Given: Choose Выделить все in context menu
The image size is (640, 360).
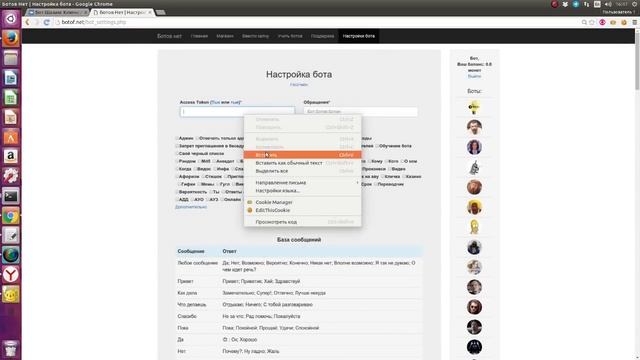Looking at the screenshot, I should [x=302, y=171].
